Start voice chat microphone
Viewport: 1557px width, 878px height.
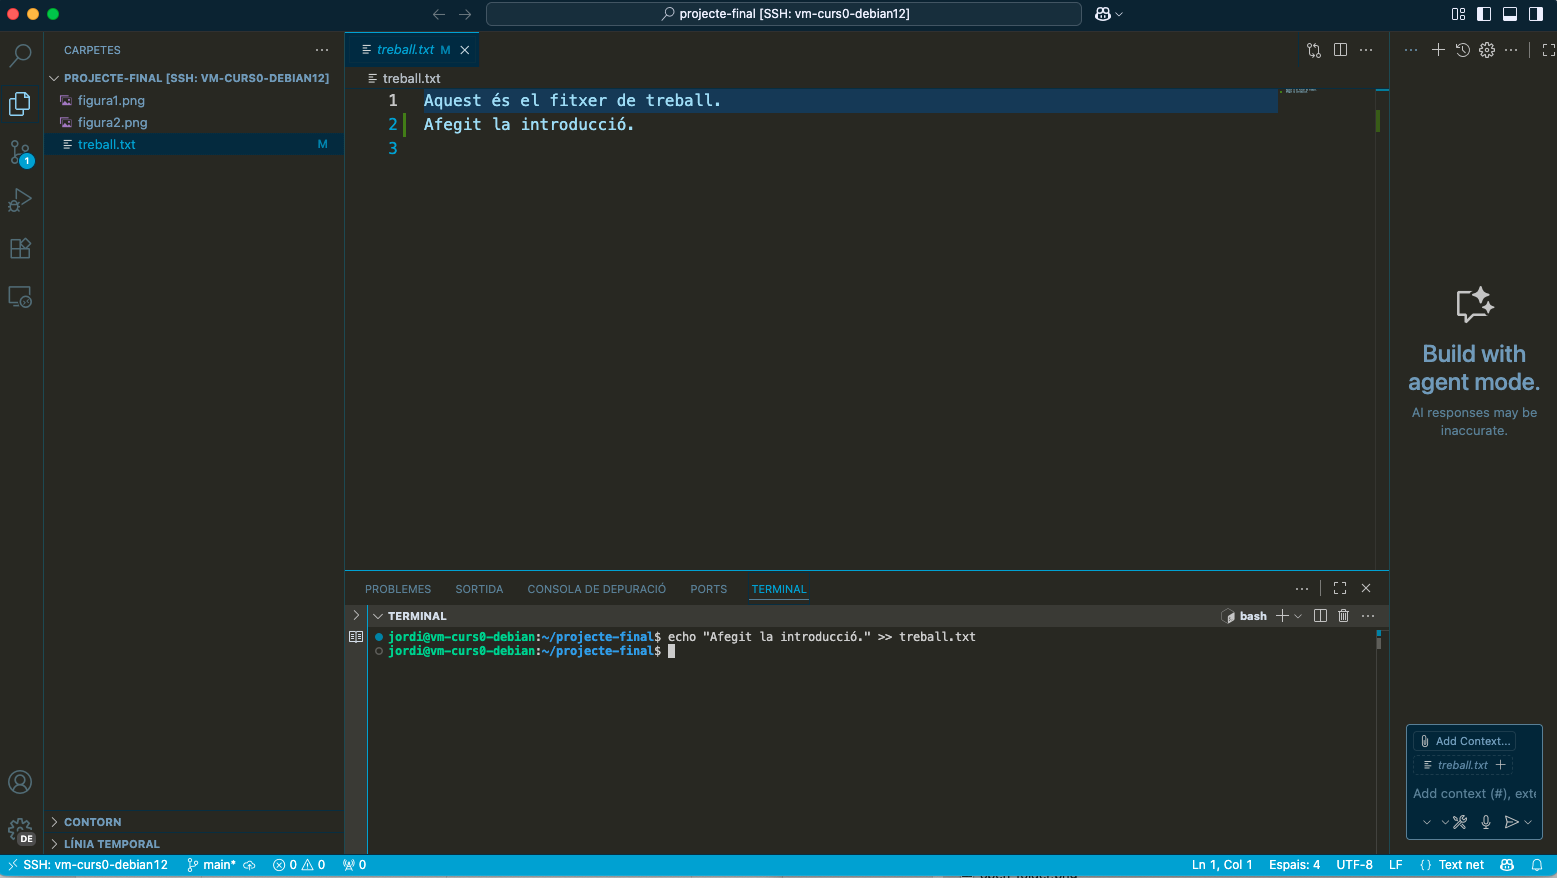1486,822
